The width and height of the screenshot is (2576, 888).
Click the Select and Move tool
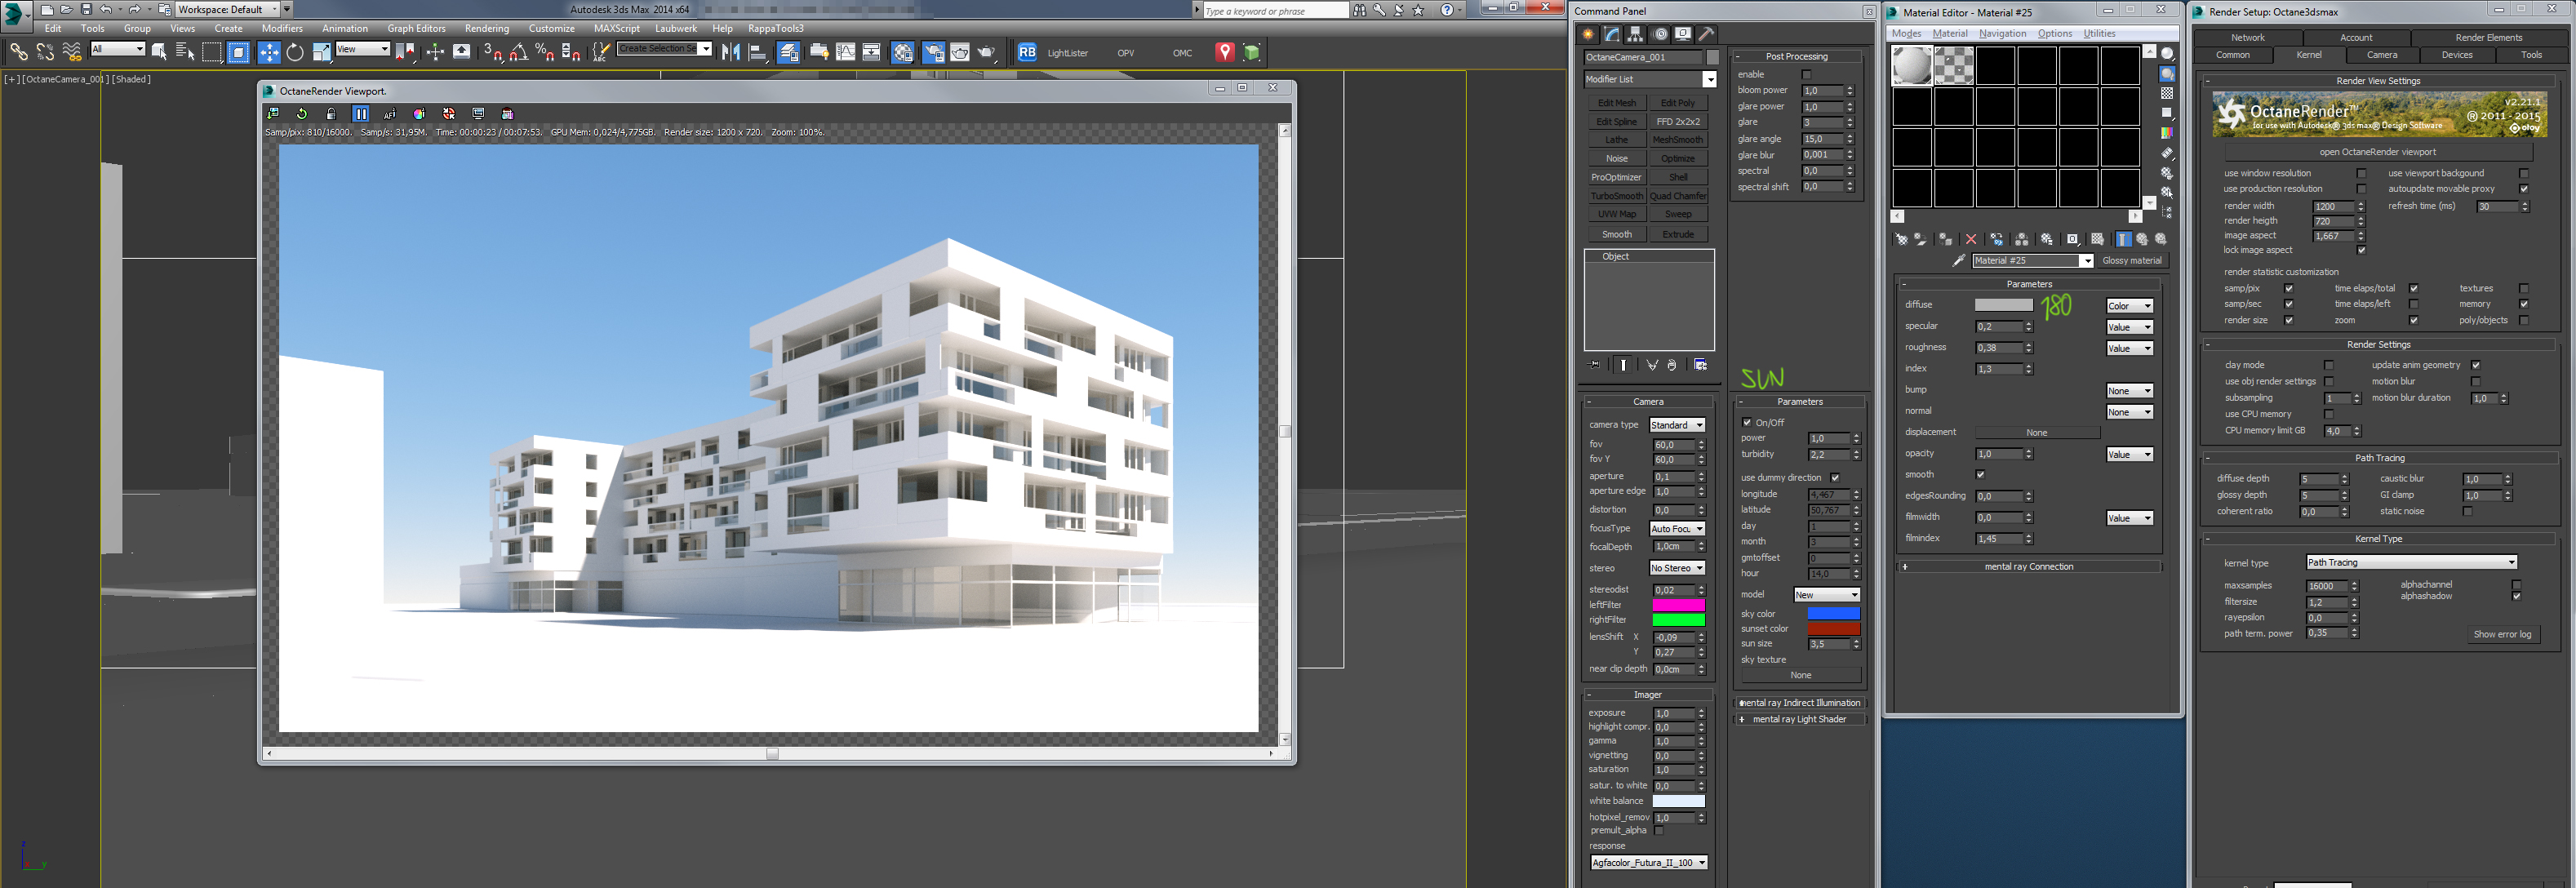(269, 52)
